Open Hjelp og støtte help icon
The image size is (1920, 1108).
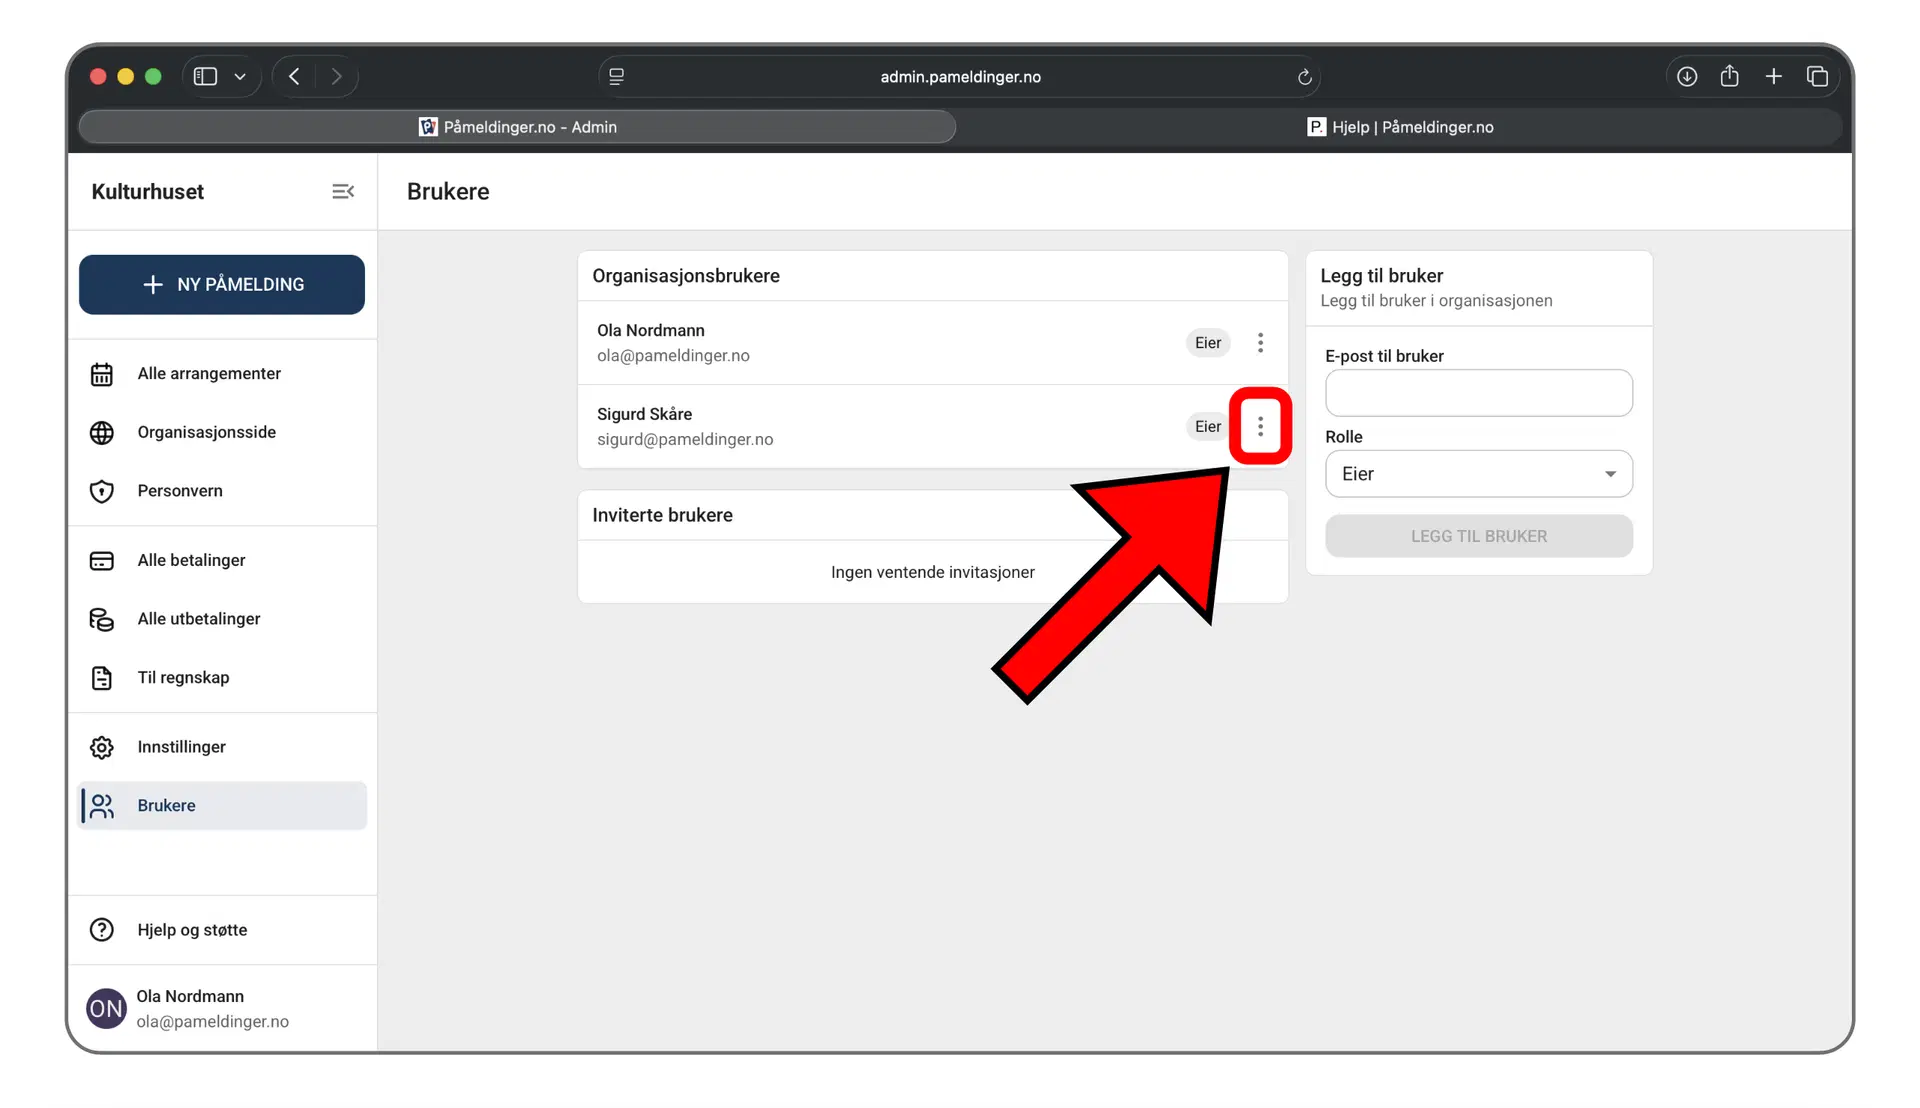click(x=102, y=930)
